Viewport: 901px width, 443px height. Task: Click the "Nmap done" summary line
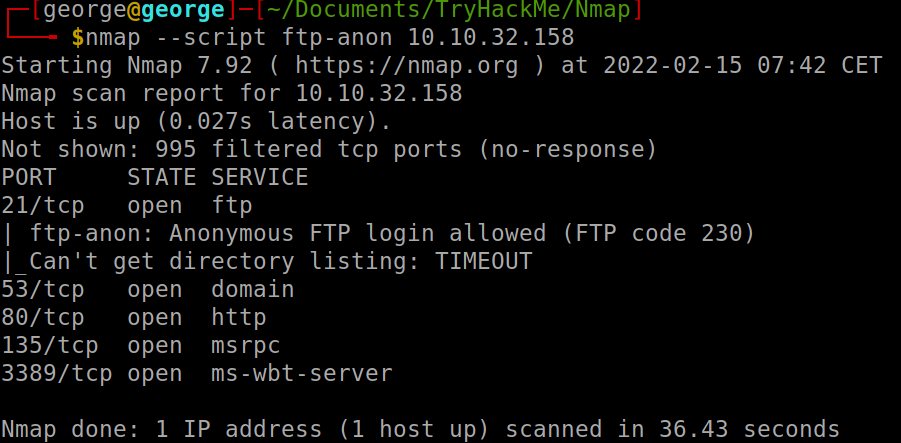[420, 430]
